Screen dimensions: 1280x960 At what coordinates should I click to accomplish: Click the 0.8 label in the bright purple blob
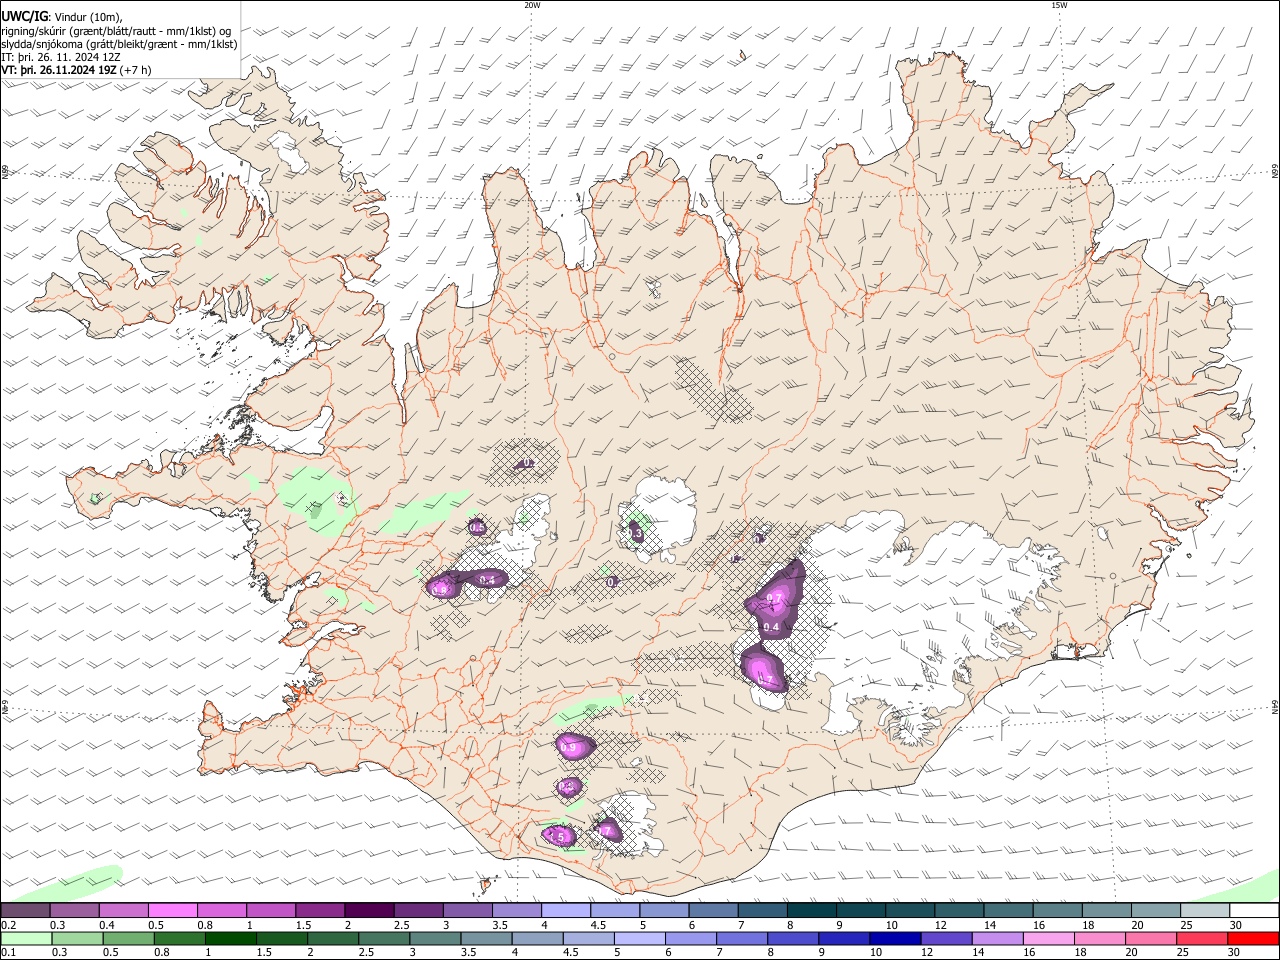440,590
